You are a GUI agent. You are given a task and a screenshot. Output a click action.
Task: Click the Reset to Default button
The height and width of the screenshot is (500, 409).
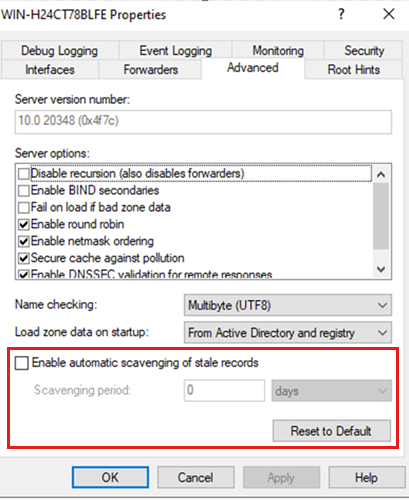tap(332, 431)
